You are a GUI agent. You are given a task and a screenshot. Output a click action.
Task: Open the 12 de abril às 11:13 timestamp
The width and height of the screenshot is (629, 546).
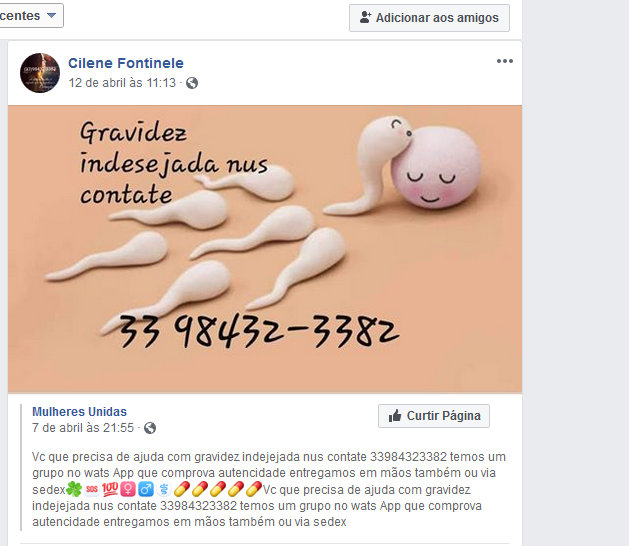(x=122, y=83)
